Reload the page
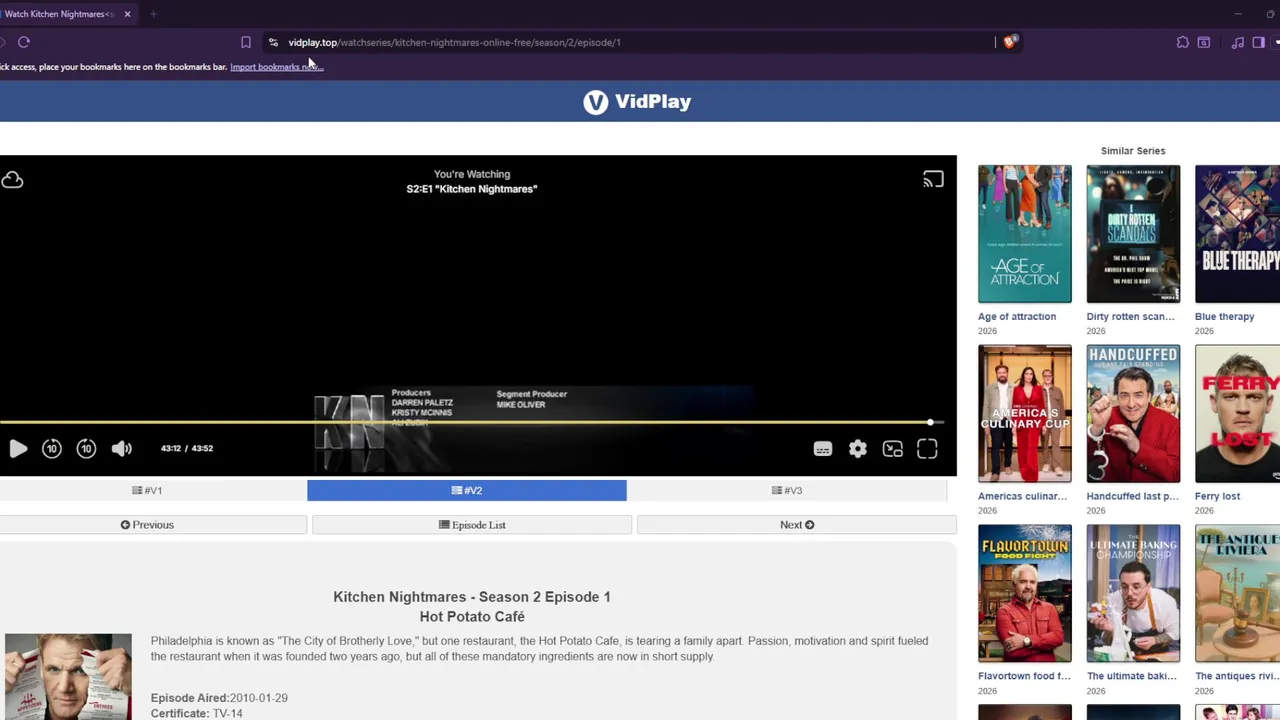This screenshot has height=720, width=1280. point(24,42)
